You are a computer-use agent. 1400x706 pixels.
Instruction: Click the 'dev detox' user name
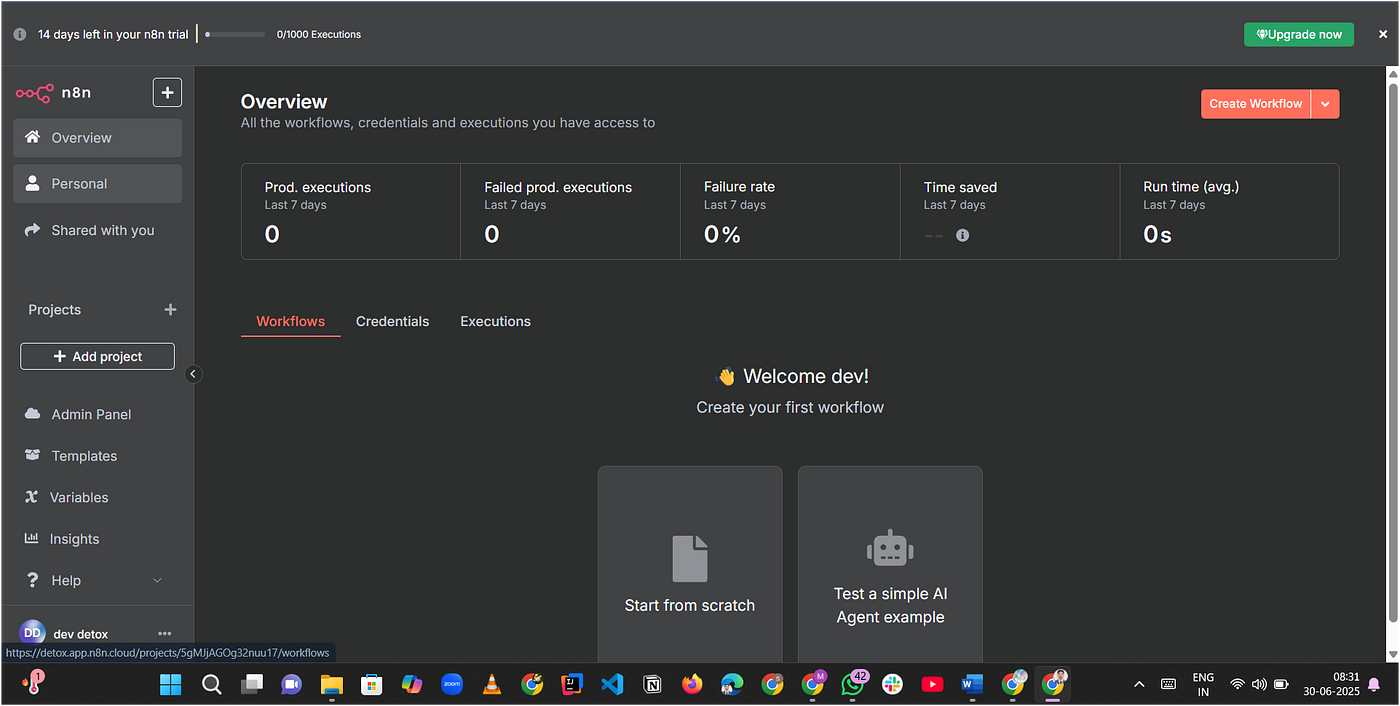pos(81,634)
